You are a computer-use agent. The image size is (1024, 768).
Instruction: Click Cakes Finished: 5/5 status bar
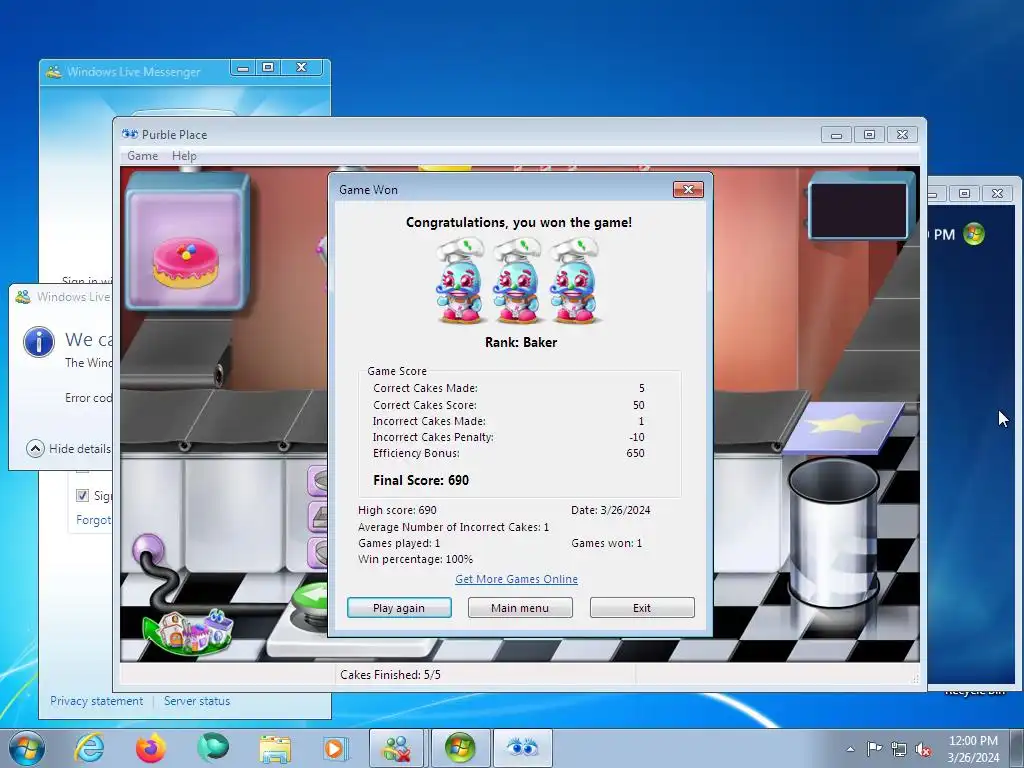pos(391,675)
